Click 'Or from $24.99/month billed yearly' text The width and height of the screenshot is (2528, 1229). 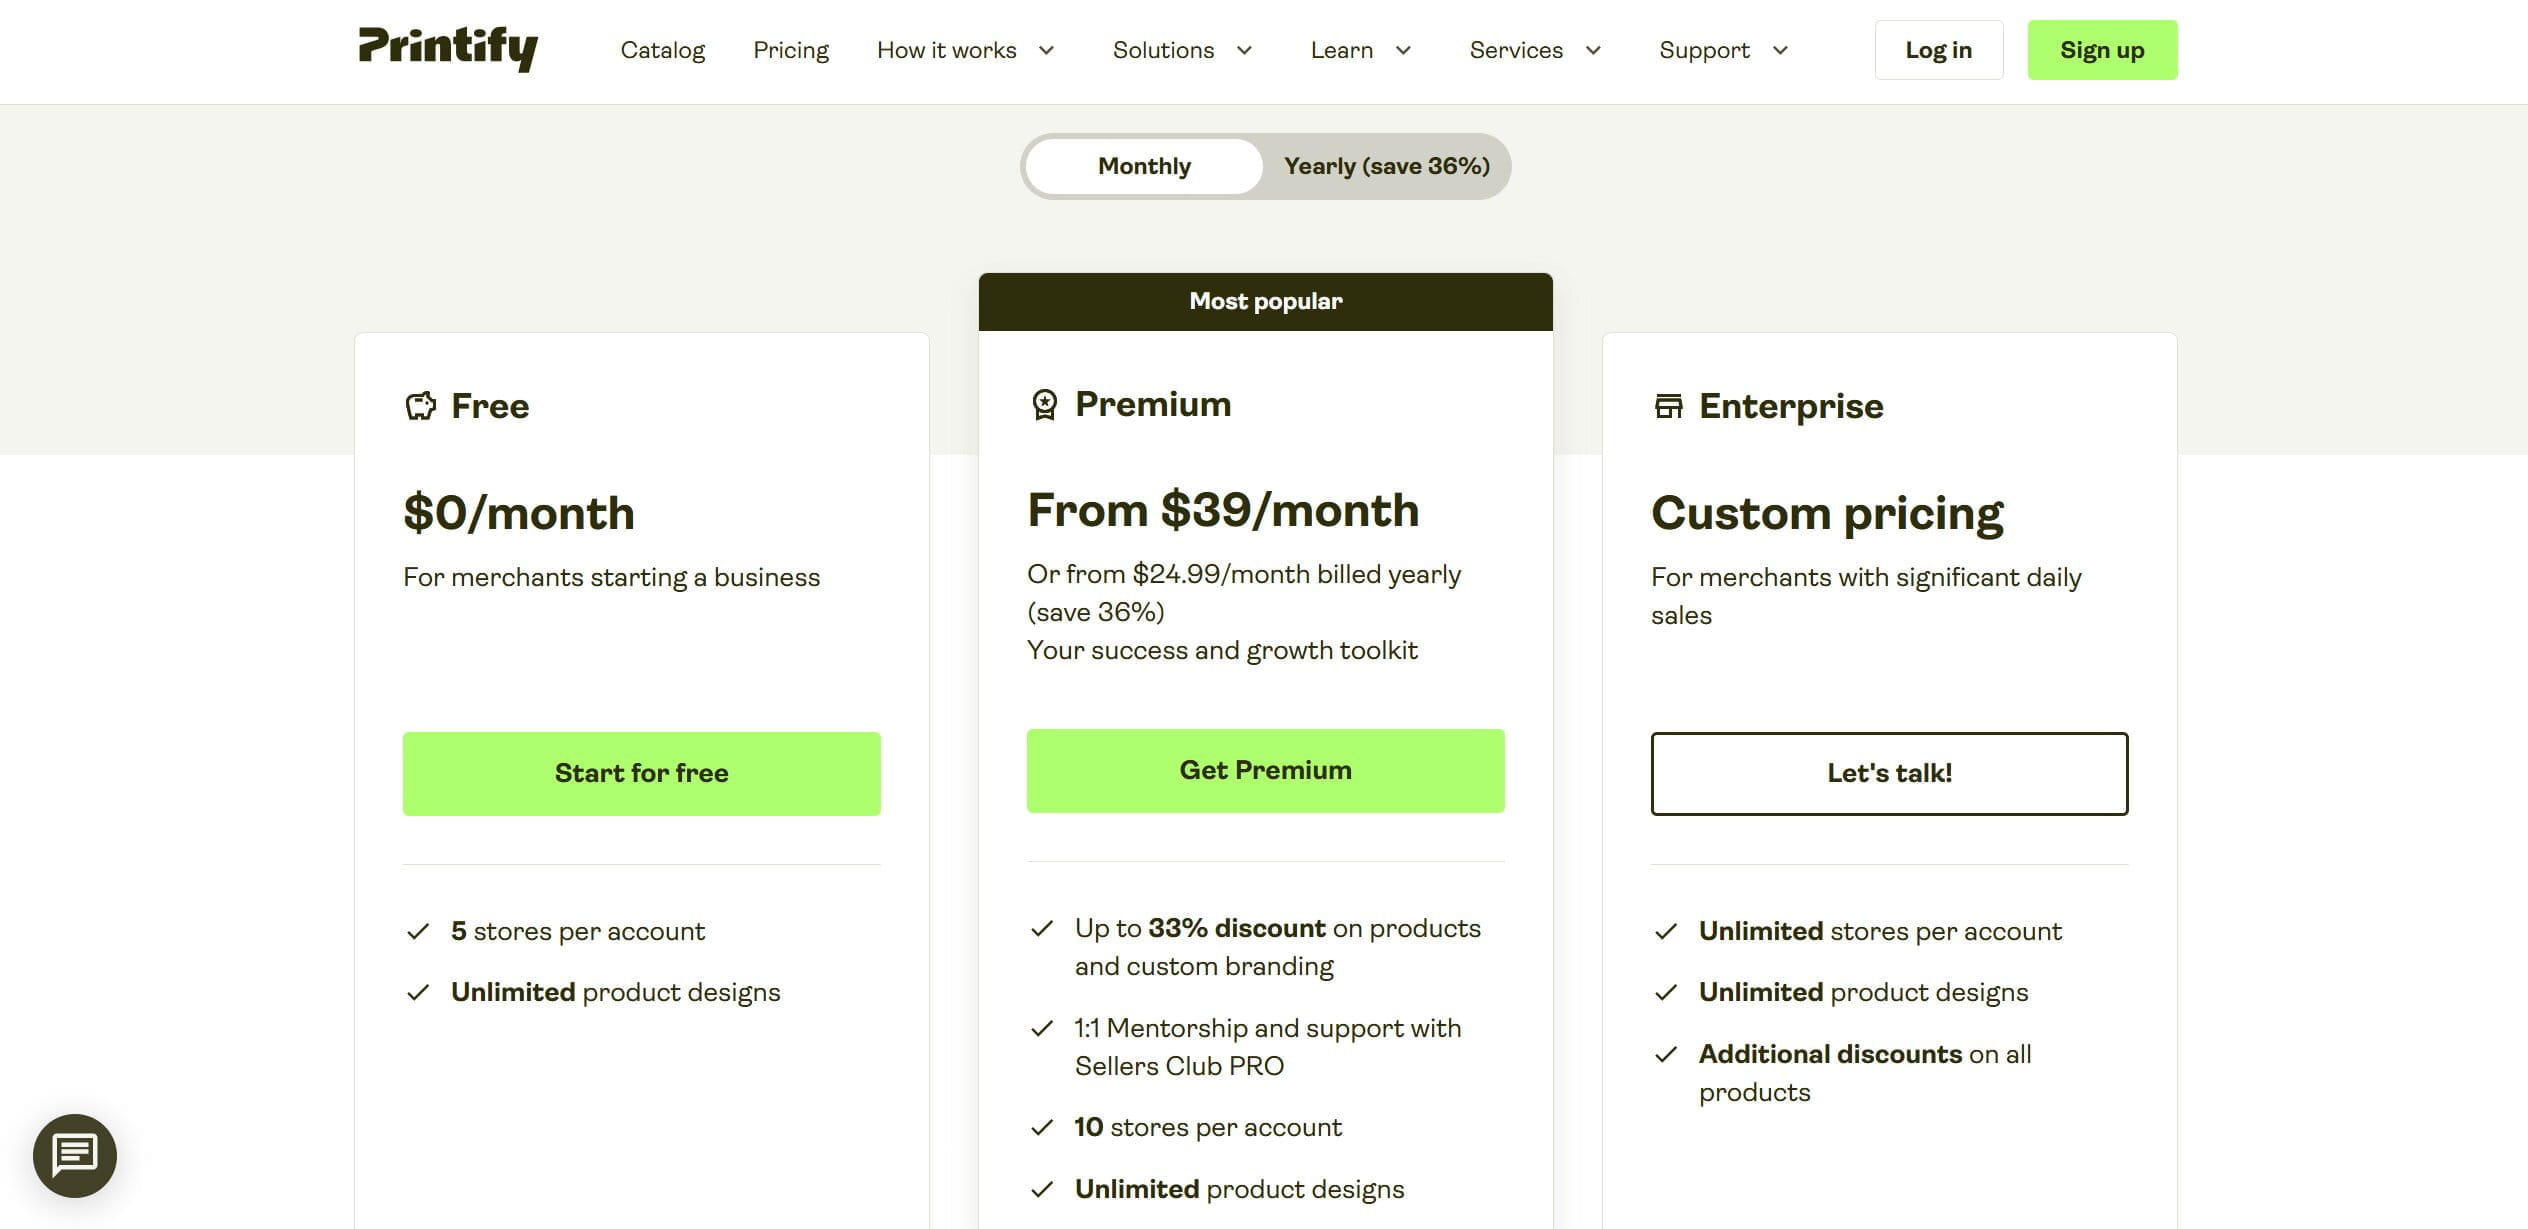pyautogui.click(x=1244, y=575)
